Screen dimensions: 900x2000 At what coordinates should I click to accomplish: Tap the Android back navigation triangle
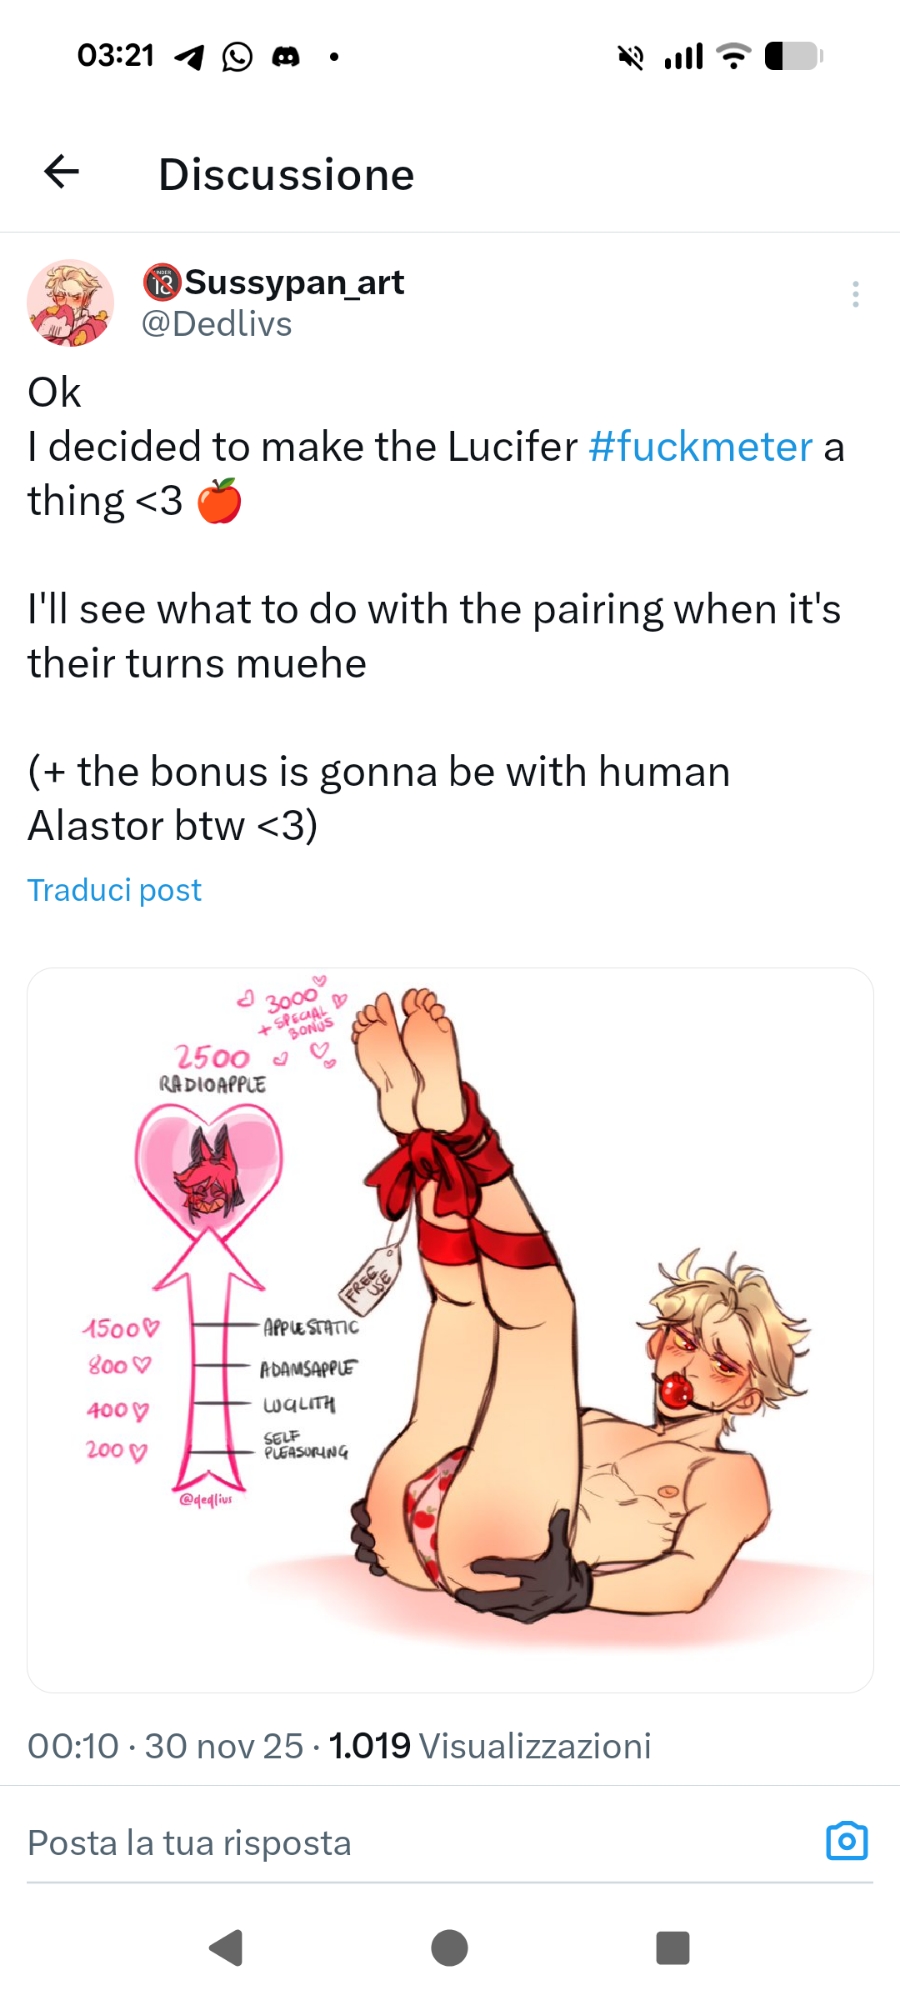[226, 1947]
